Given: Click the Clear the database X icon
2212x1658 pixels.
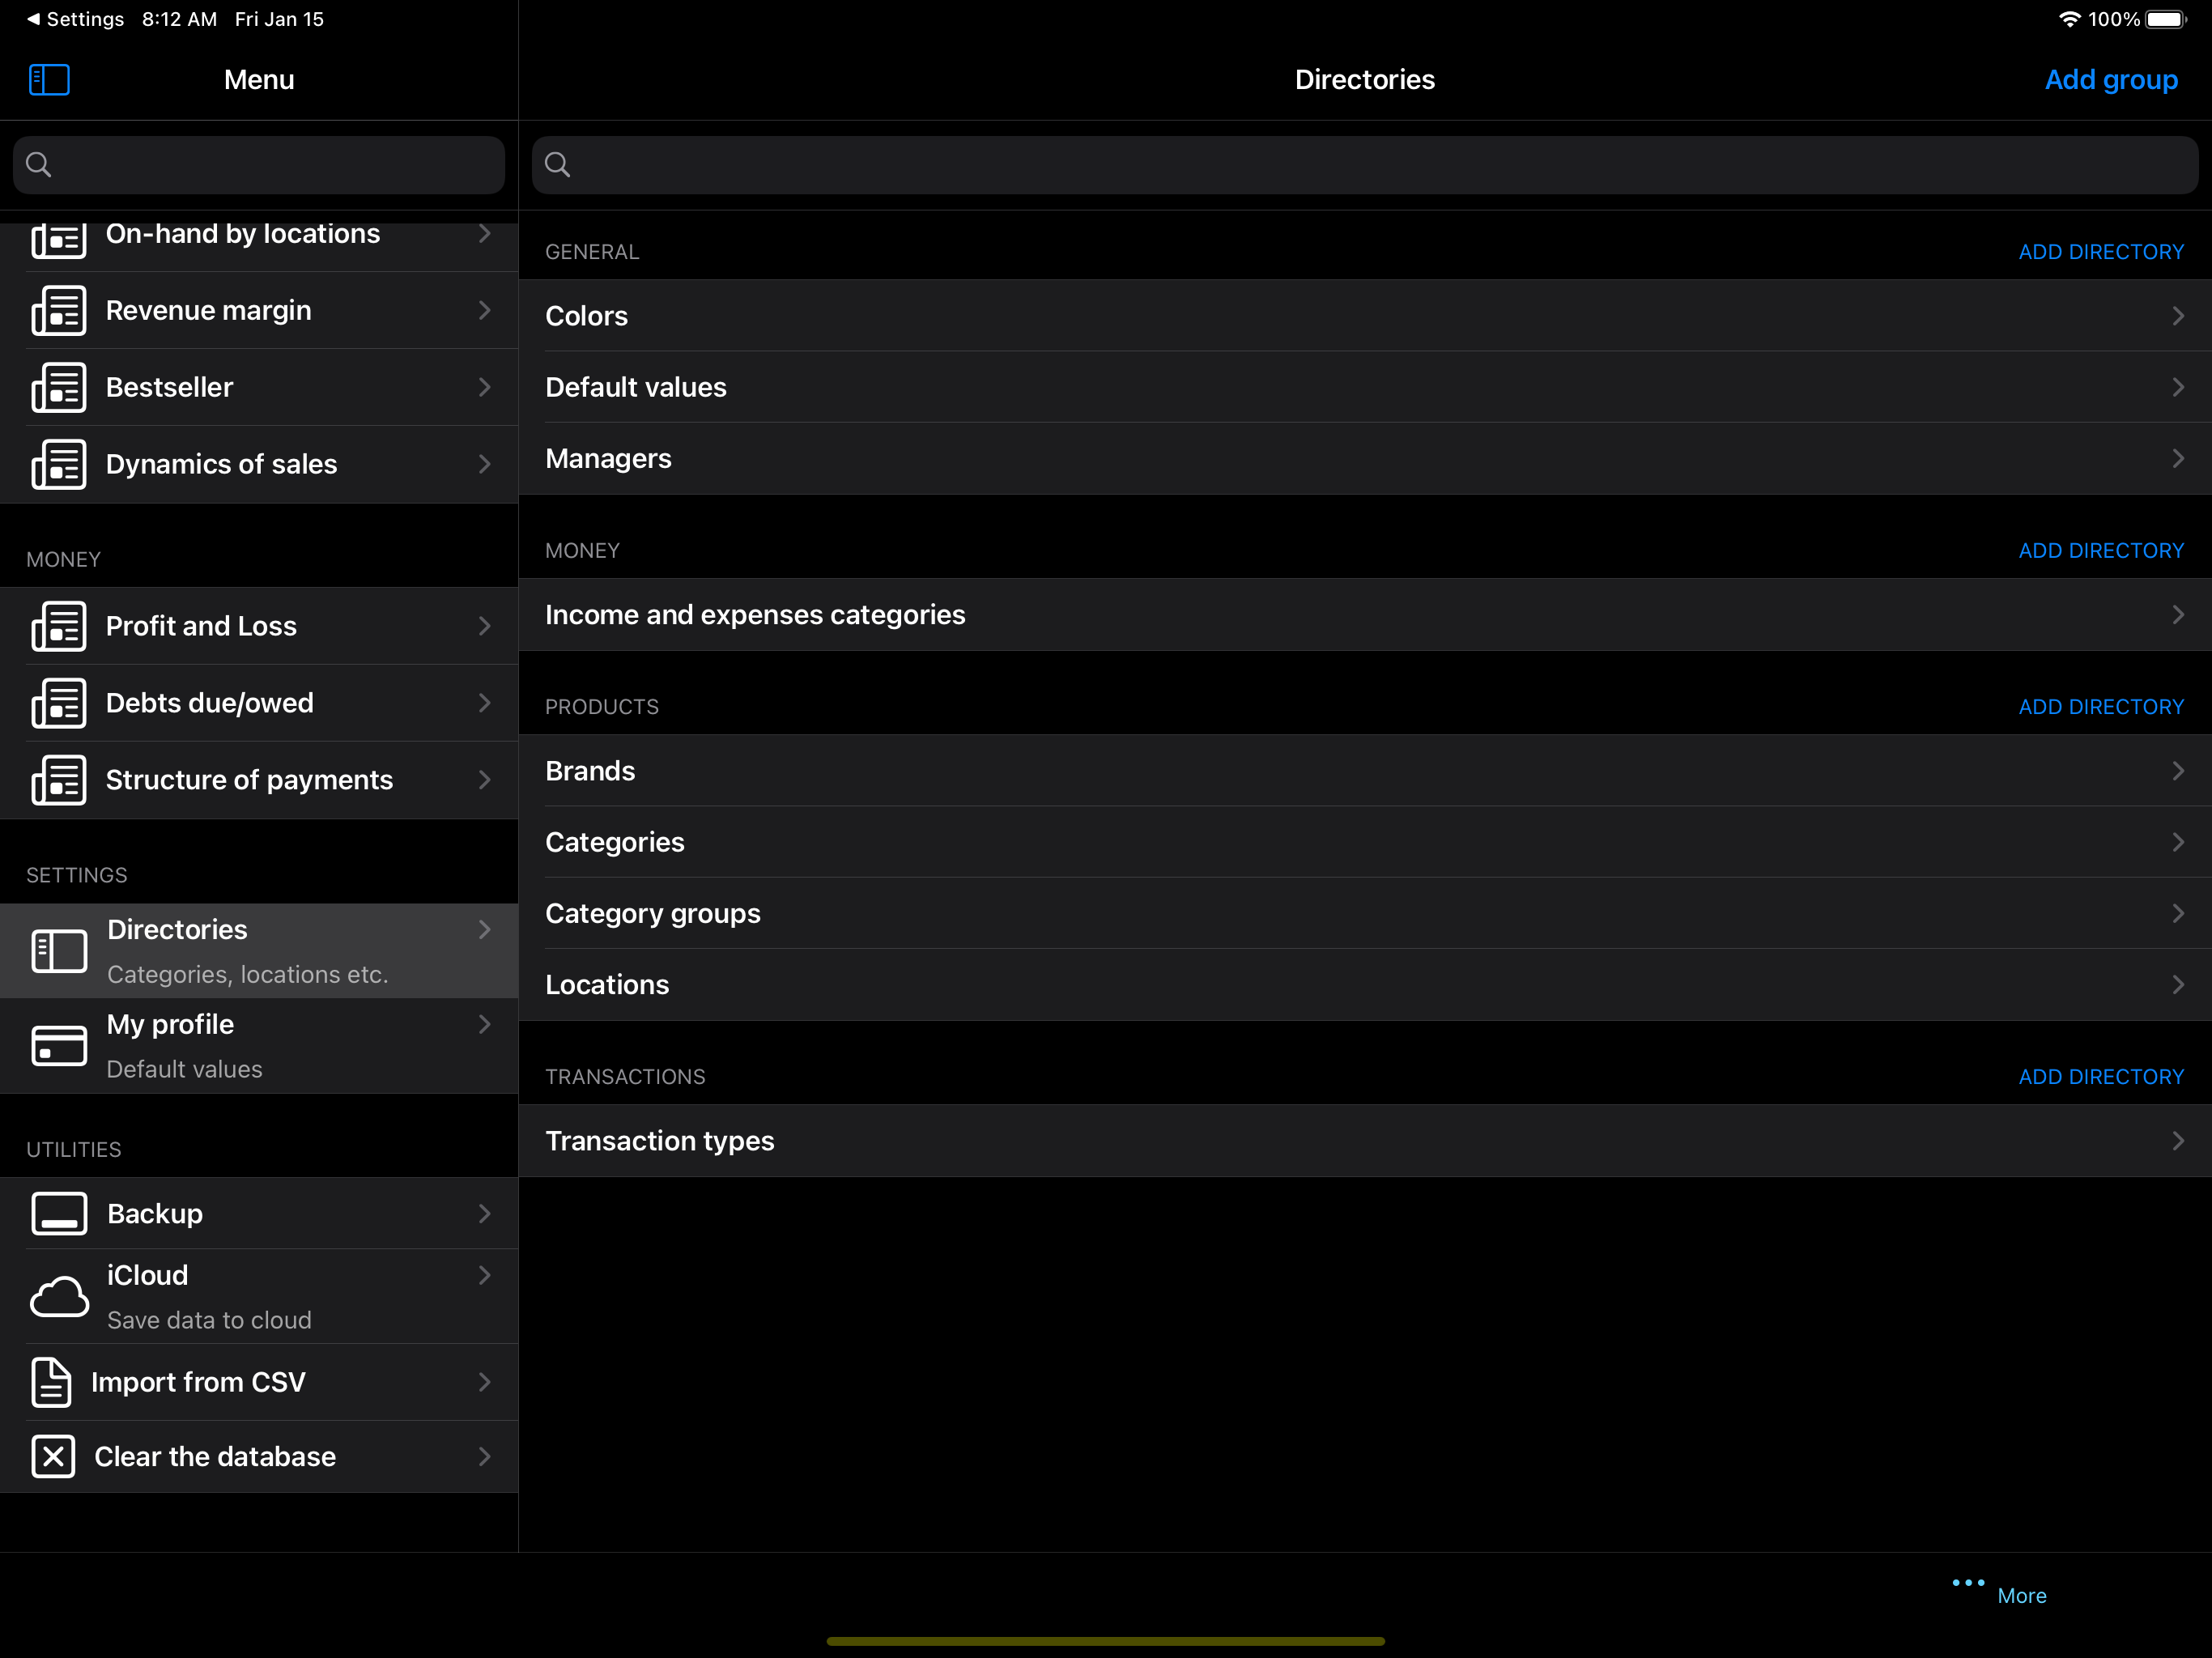Looking at the screenshot, I should pos(53,1456).
